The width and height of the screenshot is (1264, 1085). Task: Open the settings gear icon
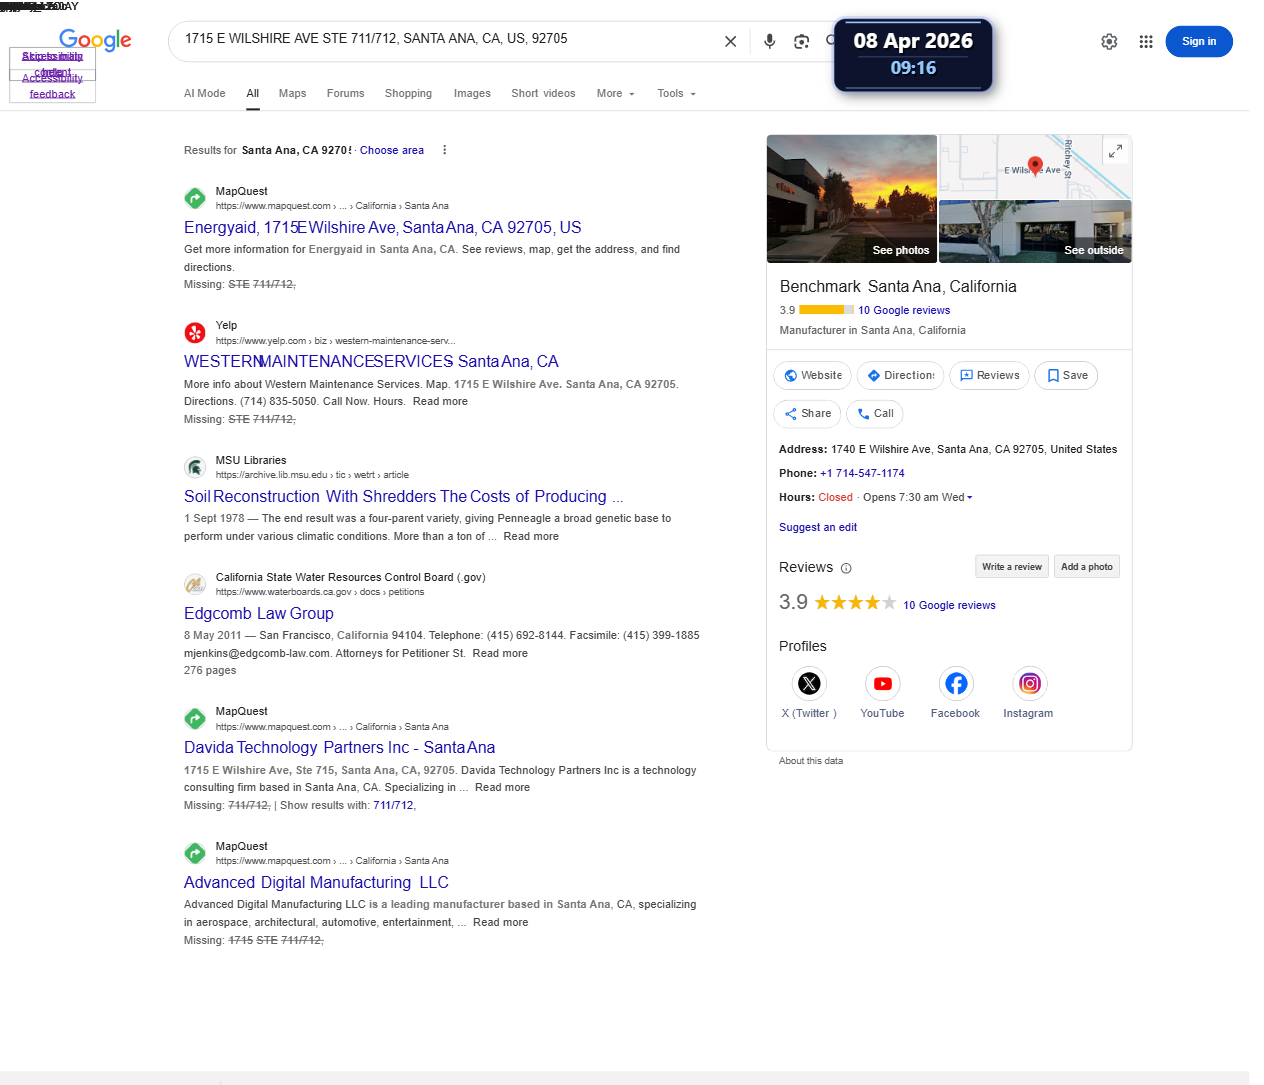(x=1109, y=41)
